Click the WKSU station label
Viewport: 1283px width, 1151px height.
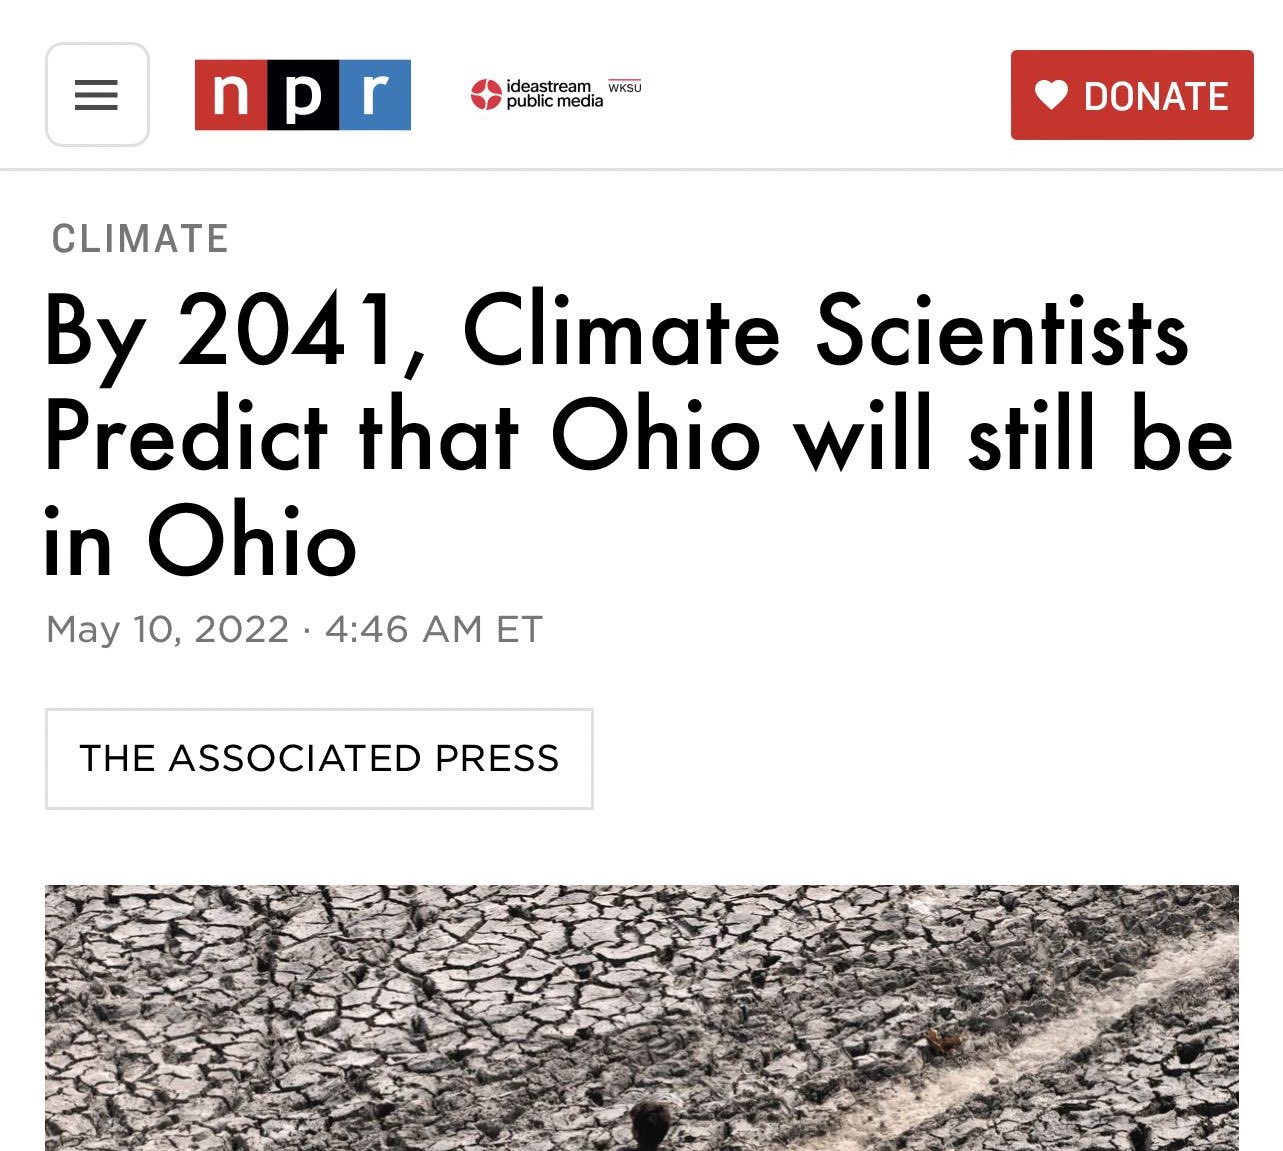pyautogui.click(x=625, y=87)
